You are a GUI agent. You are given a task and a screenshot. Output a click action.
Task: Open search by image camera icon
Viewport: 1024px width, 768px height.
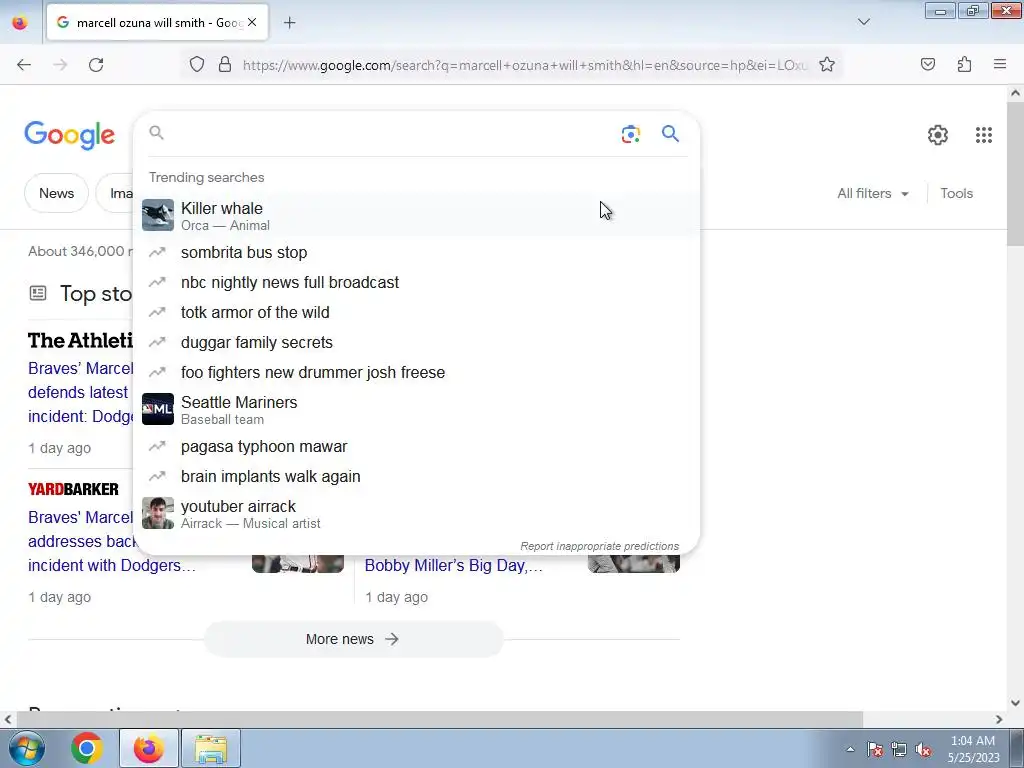630,134
